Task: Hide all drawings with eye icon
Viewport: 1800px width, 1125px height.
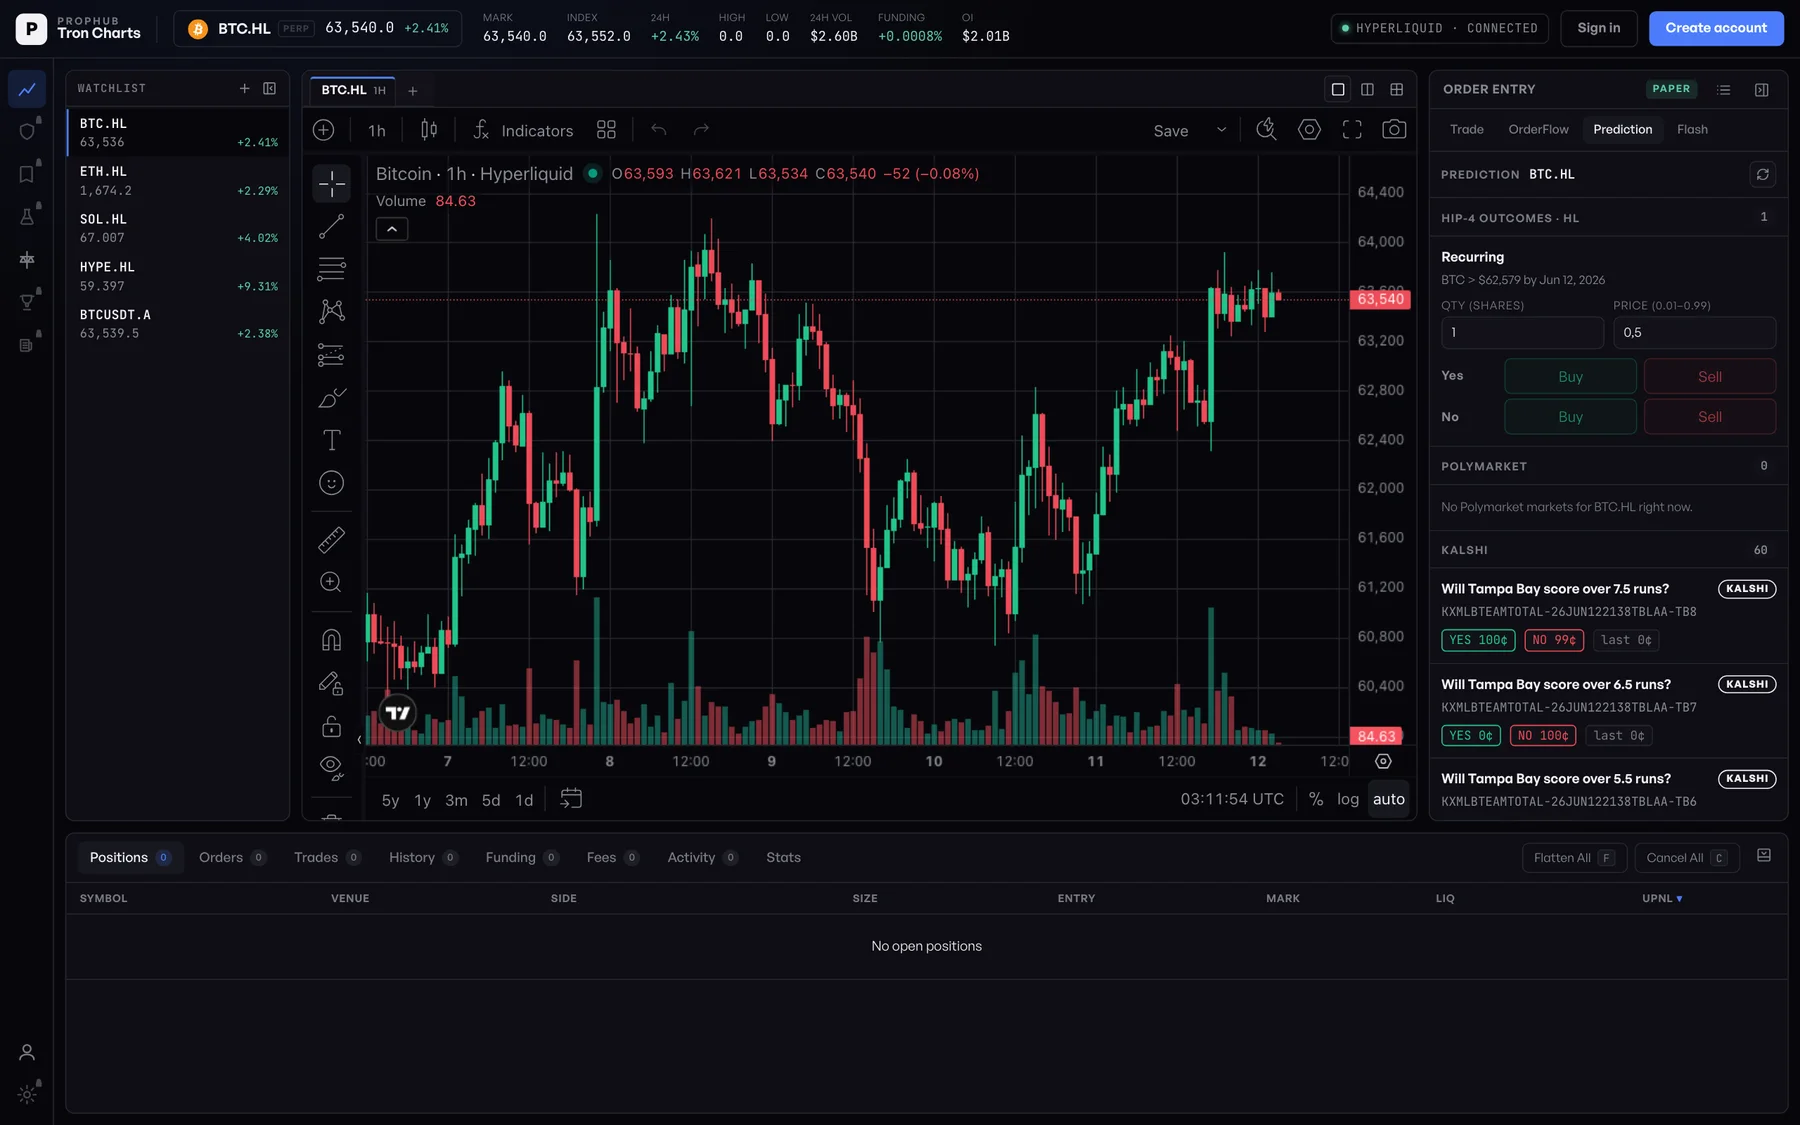Action: tap(331, 768)
